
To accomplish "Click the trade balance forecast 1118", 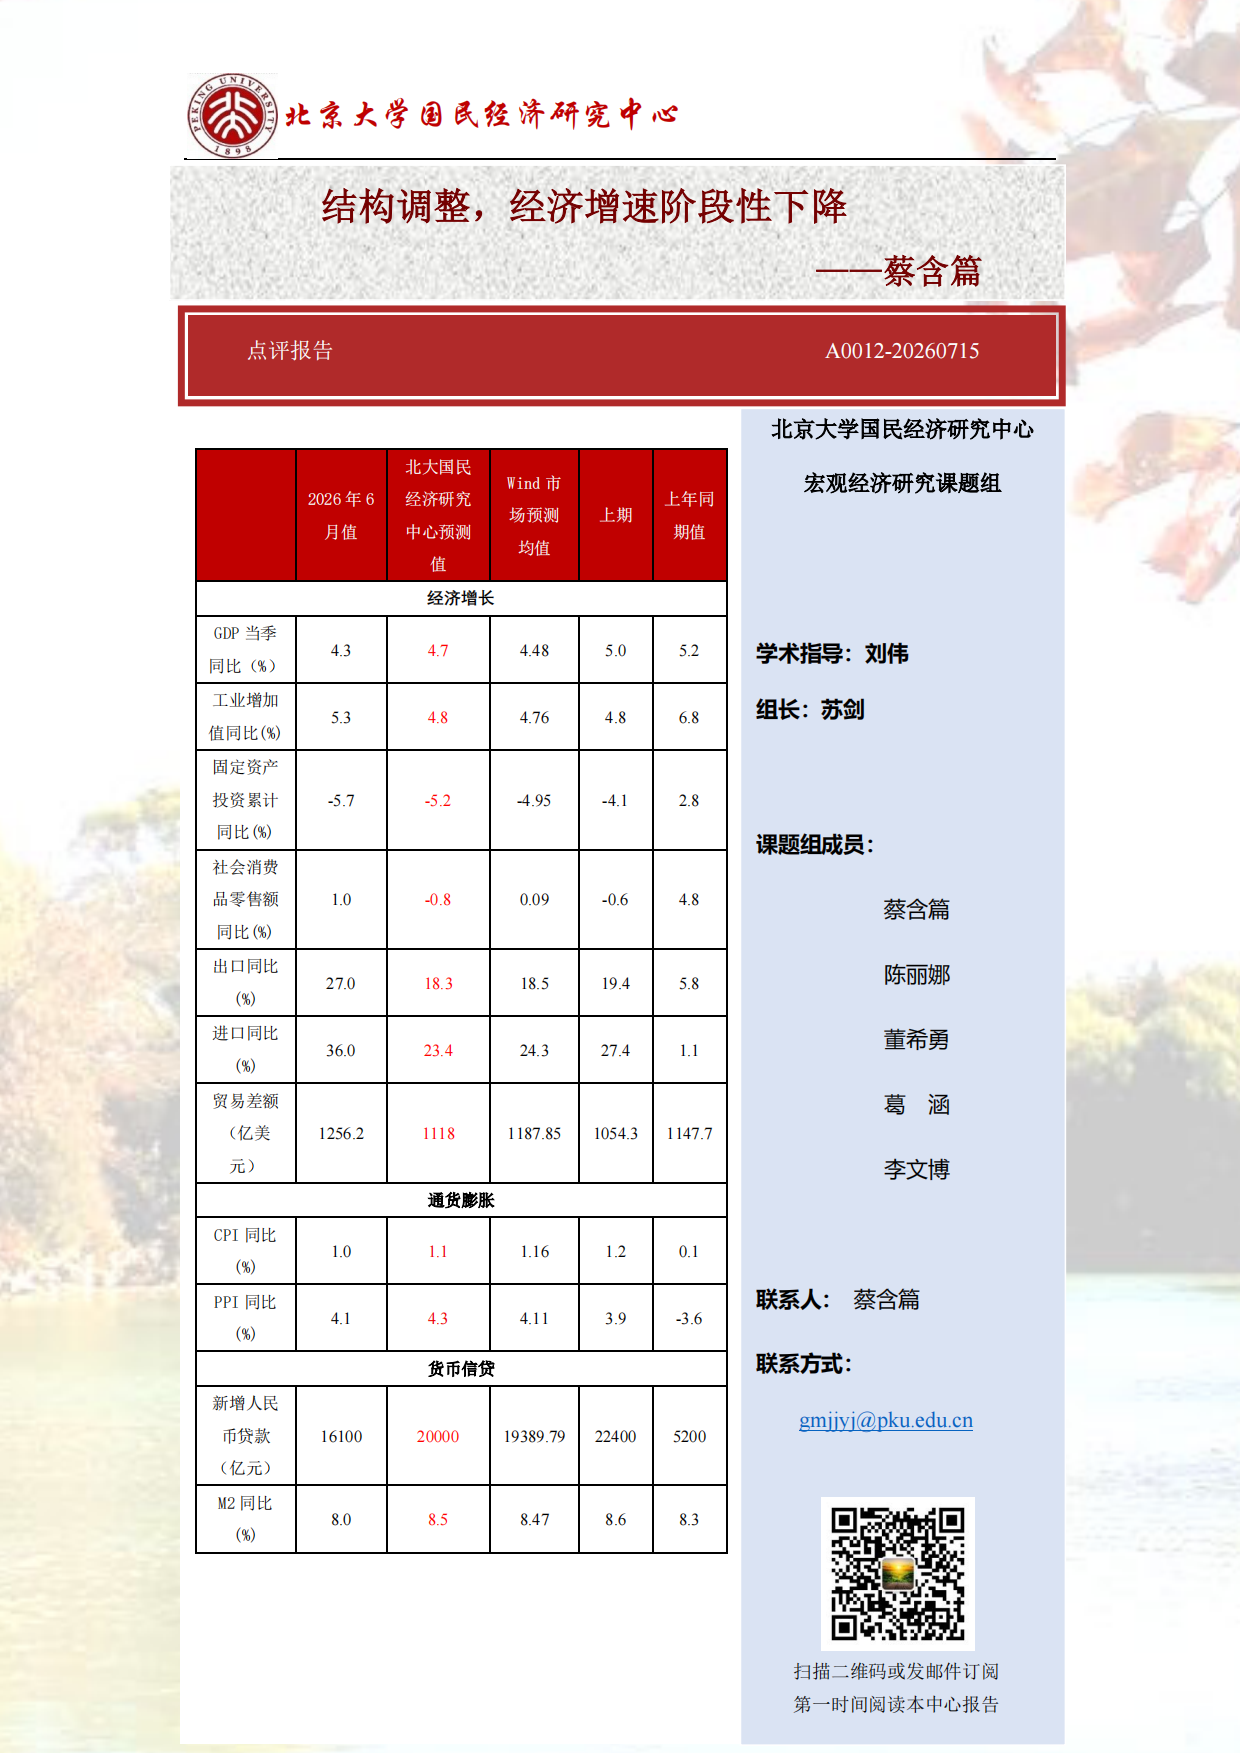I will [x=438, y=1133].
